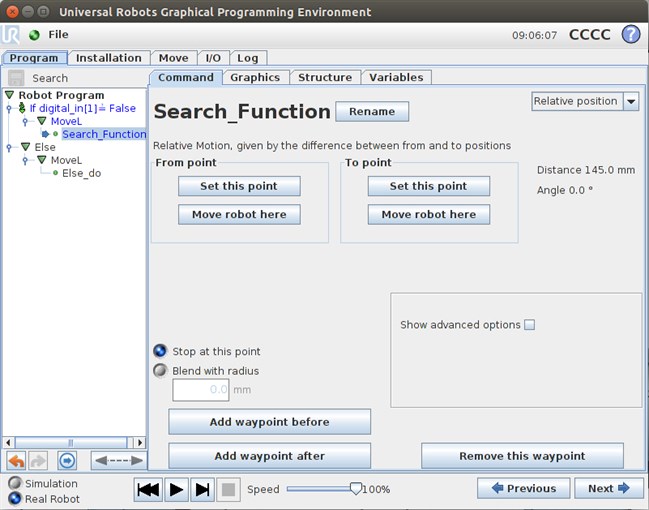
Task: Toggle the If node tree handle
Action: [9, 108]
